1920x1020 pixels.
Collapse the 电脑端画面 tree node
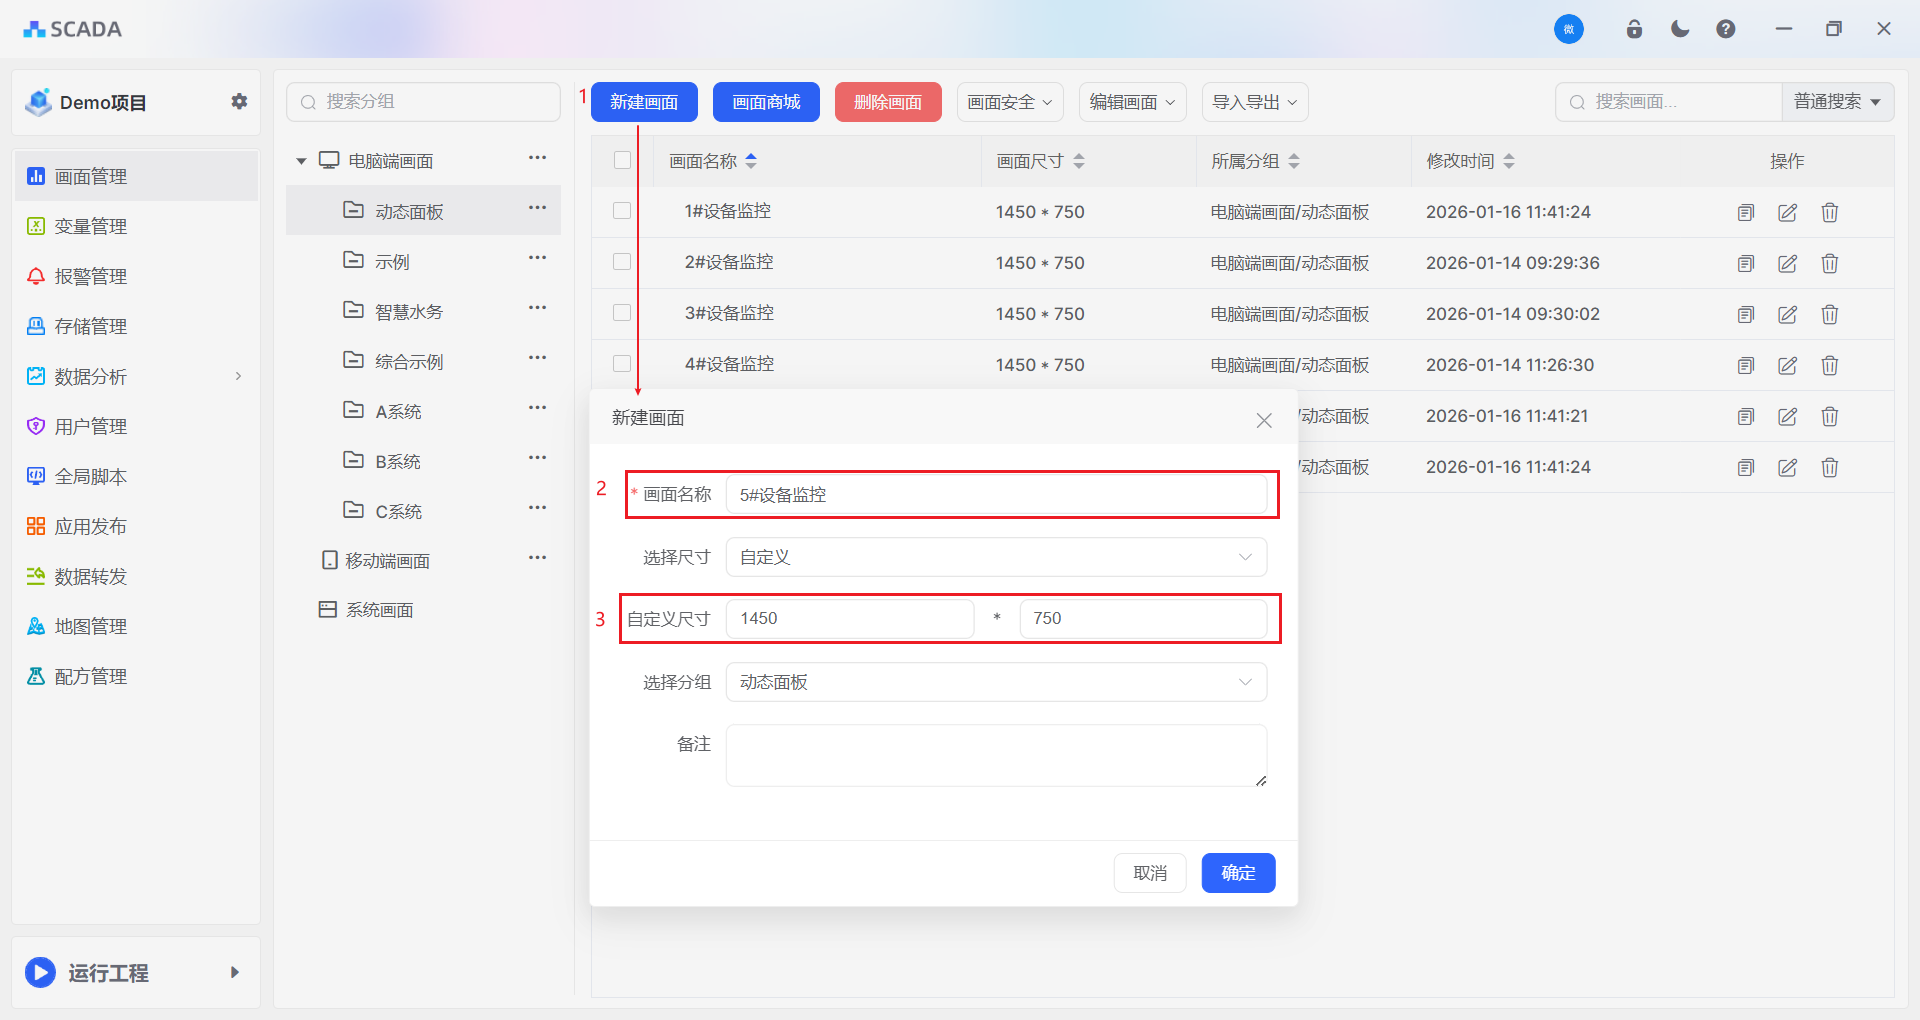[301, 161]
